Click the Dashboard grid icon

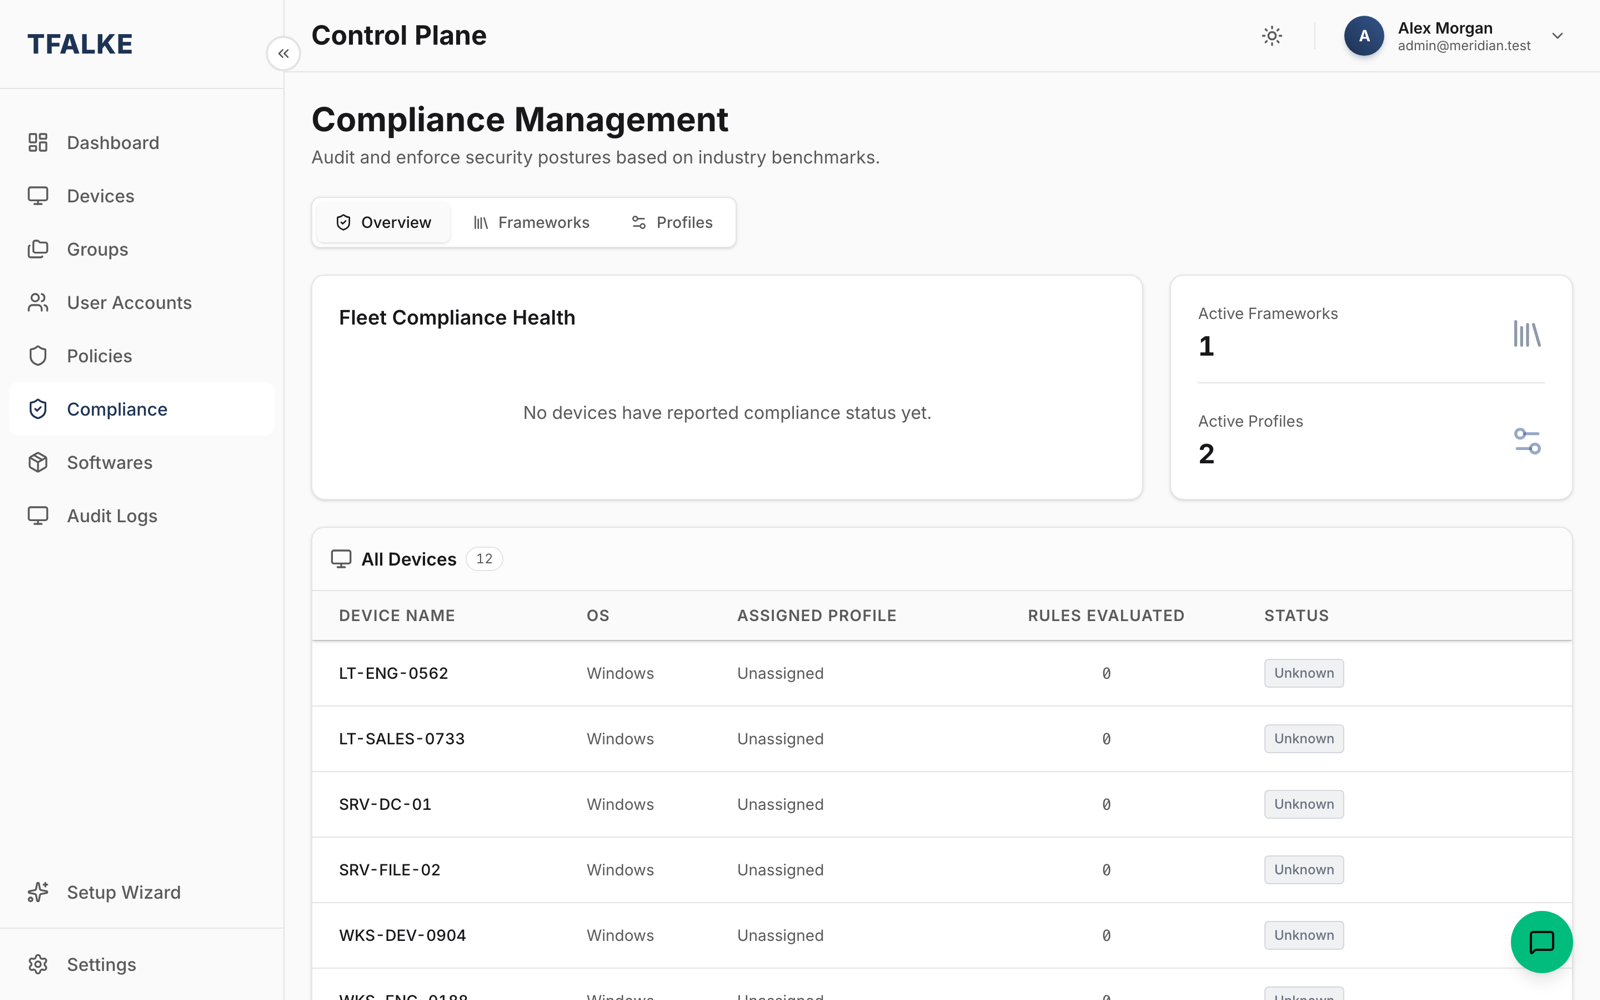click(x=38, y=143)
